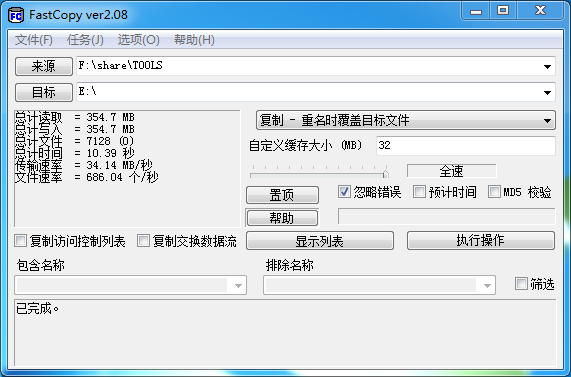Click the 文件速率 = 686.04 个/秒 line

click(x=86, y=177)
